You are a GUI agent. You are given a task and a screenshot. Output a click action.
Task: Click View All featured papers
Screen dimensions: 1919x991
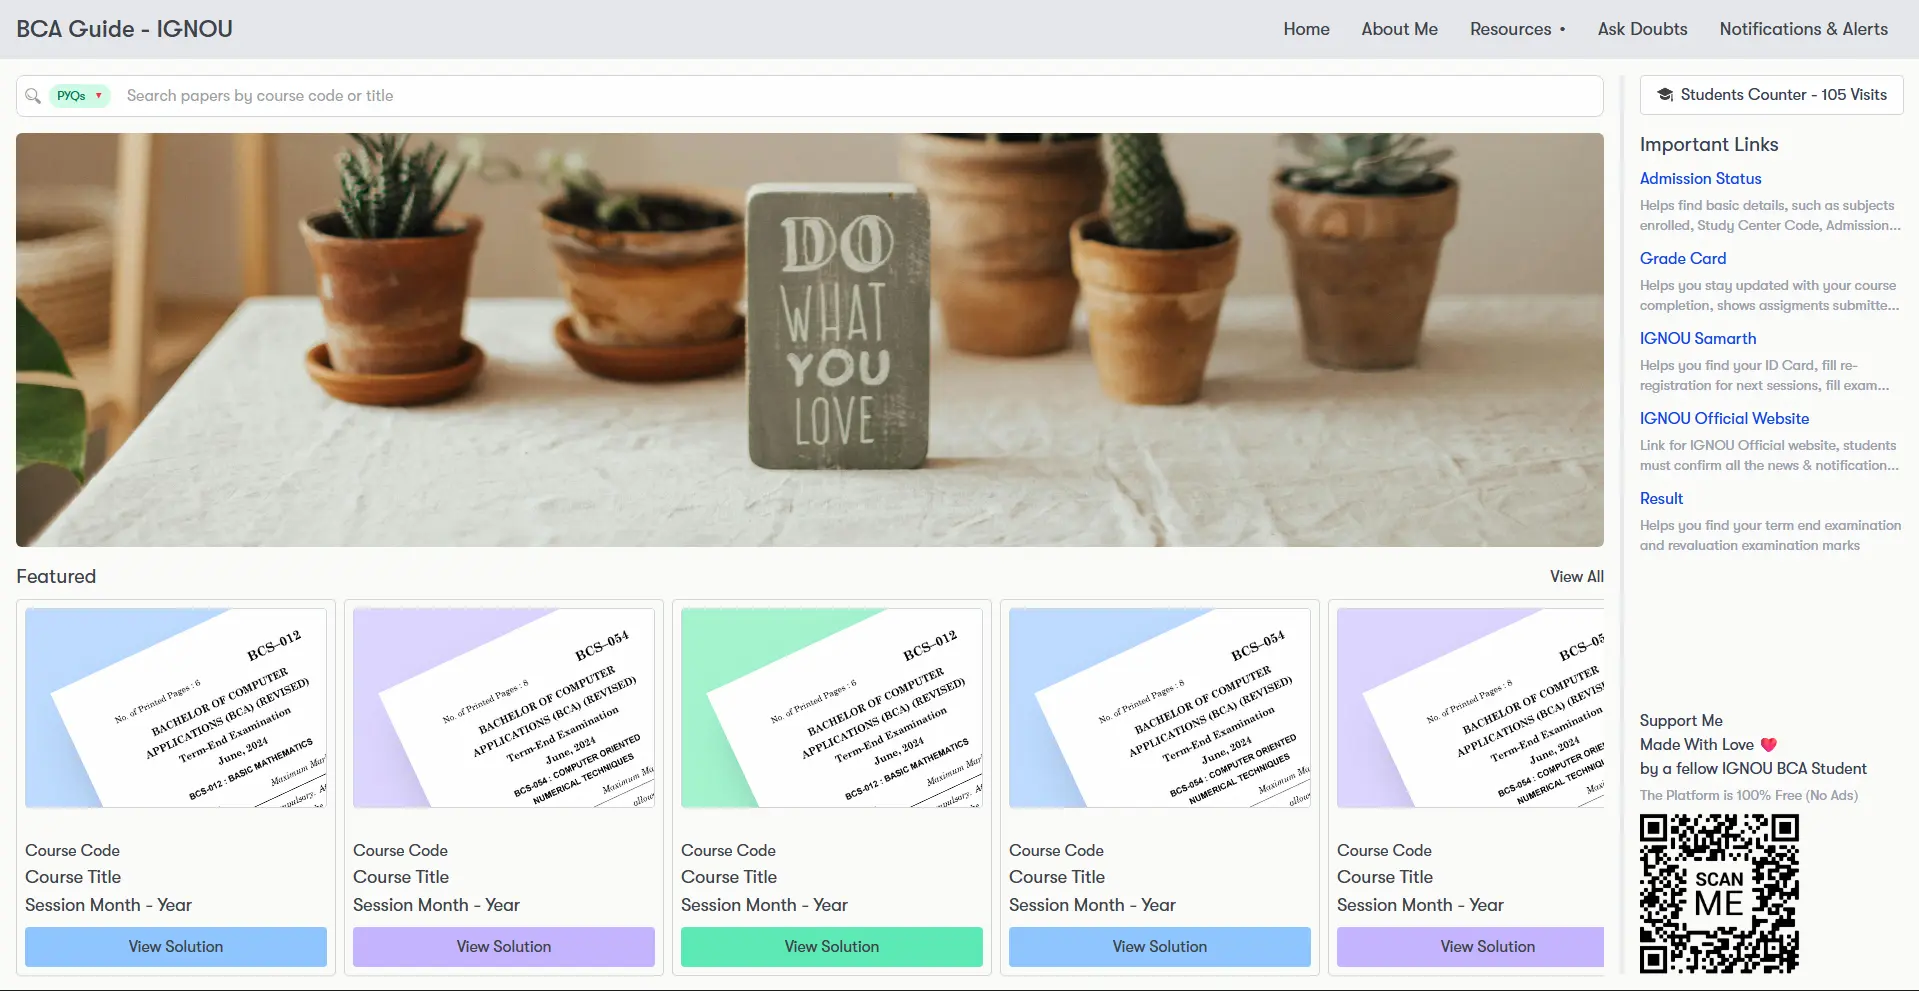pos(1576,577)
